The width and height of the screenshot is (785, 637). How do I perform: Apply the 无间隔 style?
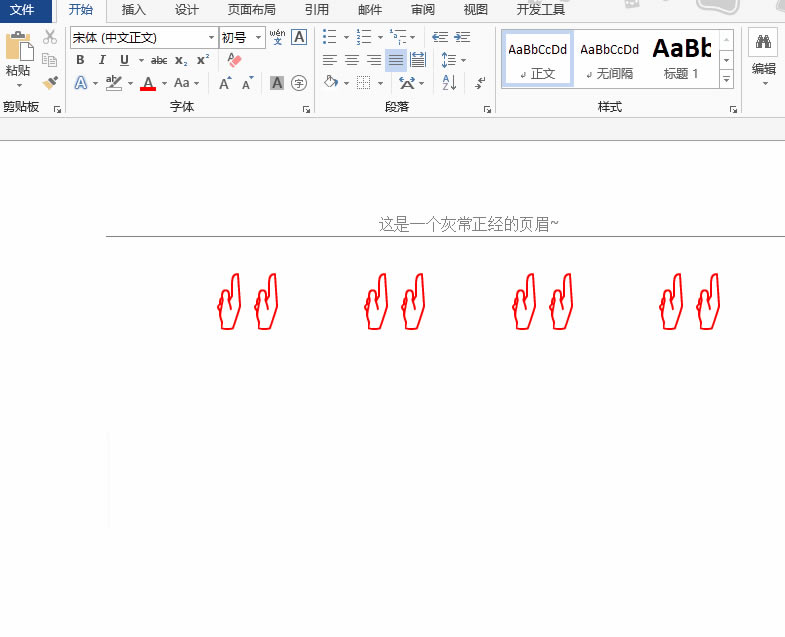[x=610, y=60]
